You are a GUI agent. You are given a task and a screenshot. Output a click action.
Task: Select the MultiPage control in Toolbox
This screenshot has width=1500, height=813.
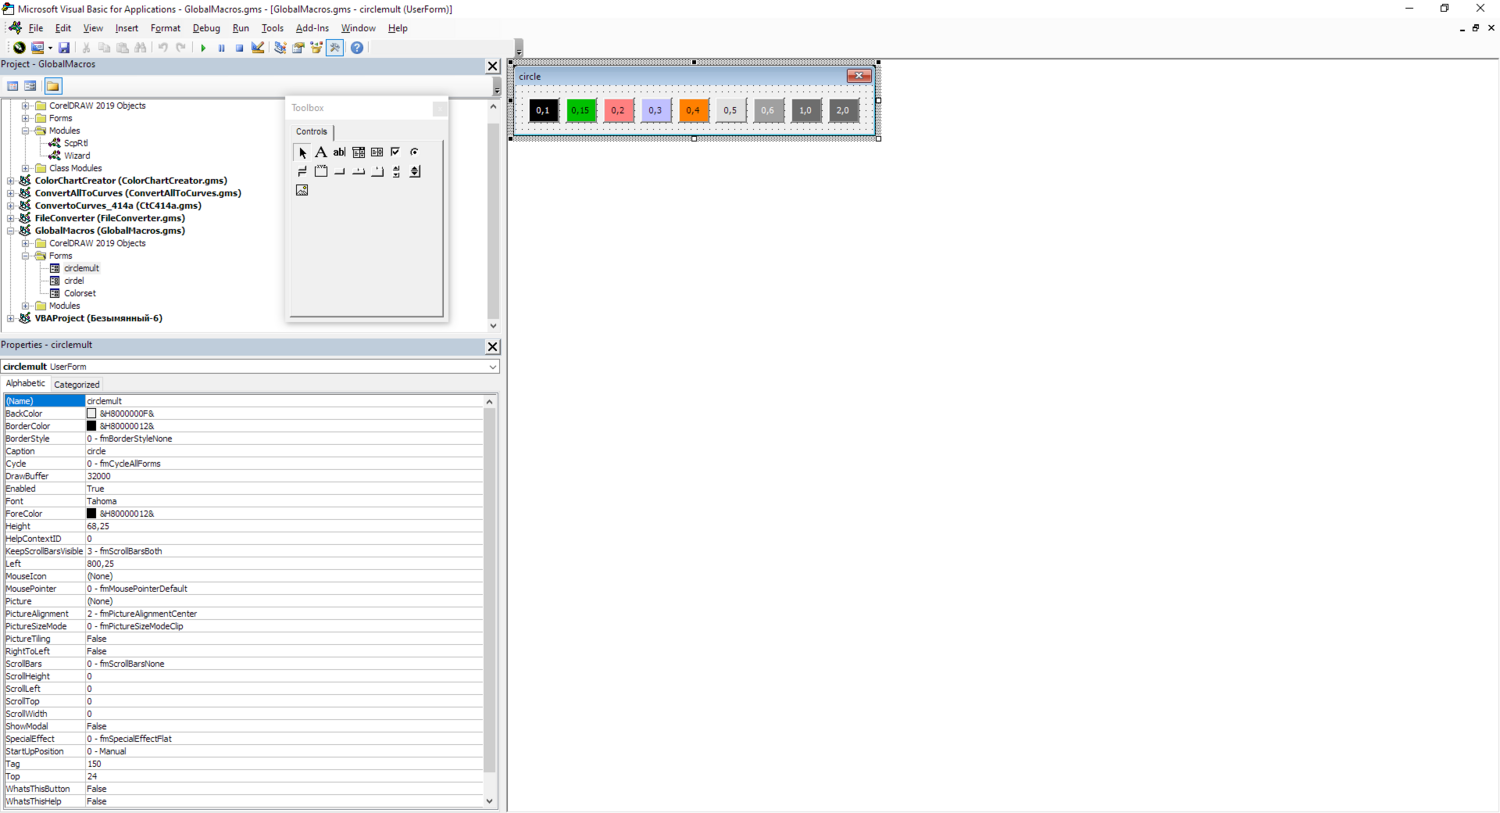(377, 172)
